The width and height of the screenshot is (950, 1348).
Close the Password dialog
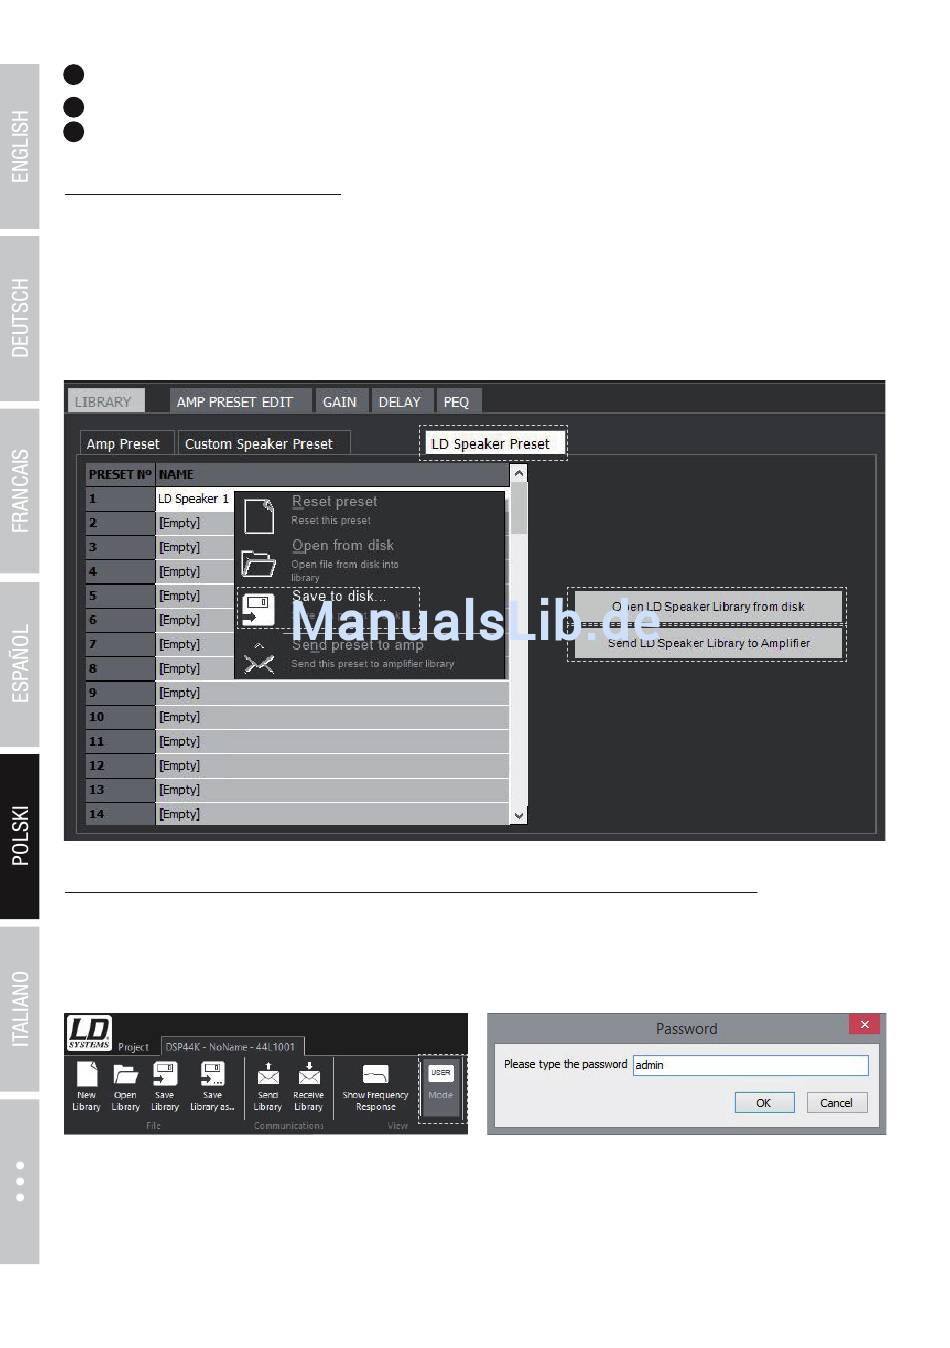point(865,1025)
